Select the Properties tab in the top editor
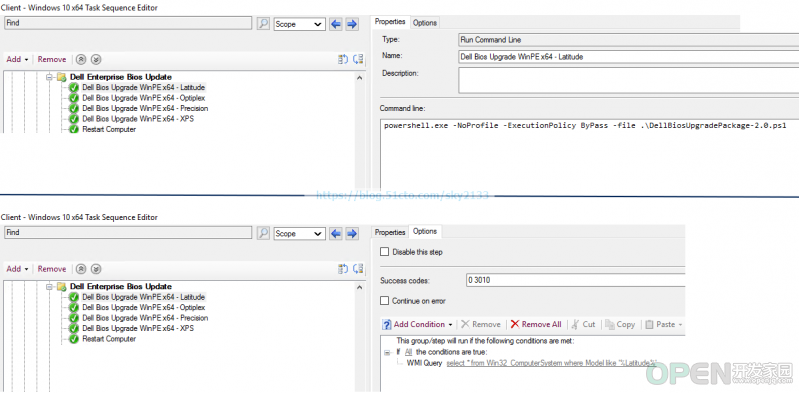Viewport: 799px width, 393px height. [390, 22]
